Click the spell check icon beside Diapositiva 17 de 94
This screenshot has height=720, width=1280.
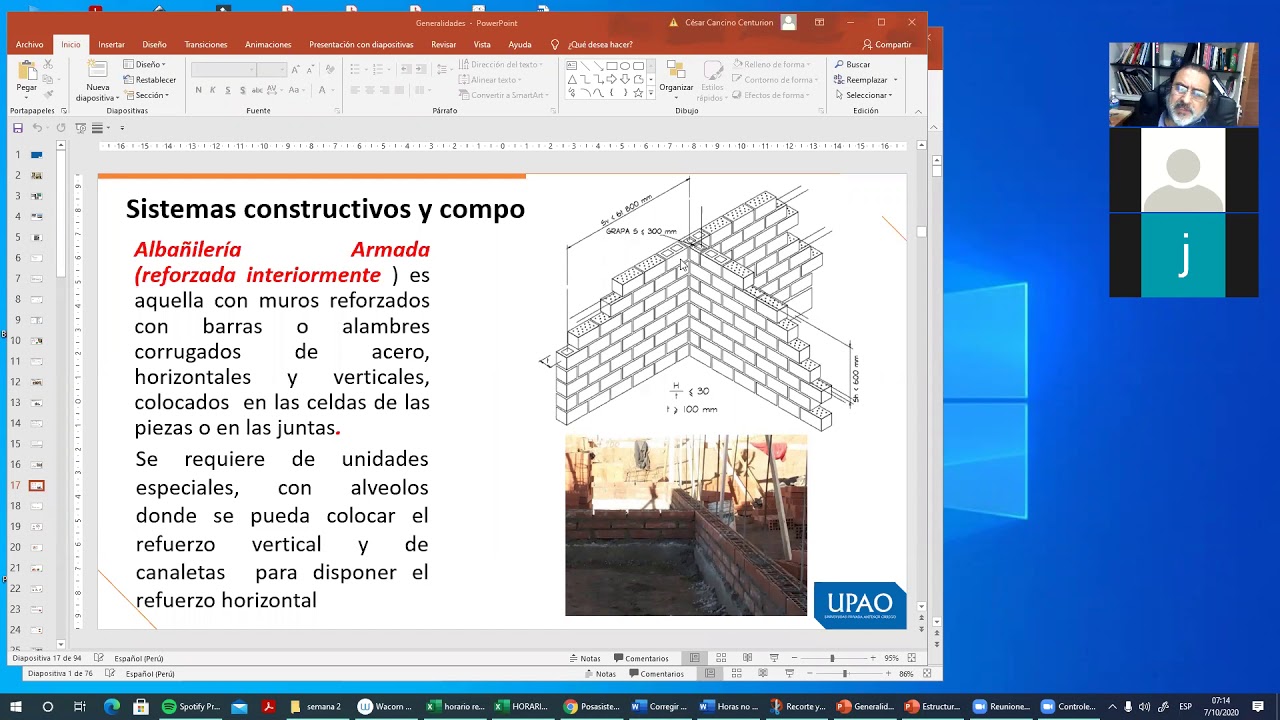(x=98, y=658)
